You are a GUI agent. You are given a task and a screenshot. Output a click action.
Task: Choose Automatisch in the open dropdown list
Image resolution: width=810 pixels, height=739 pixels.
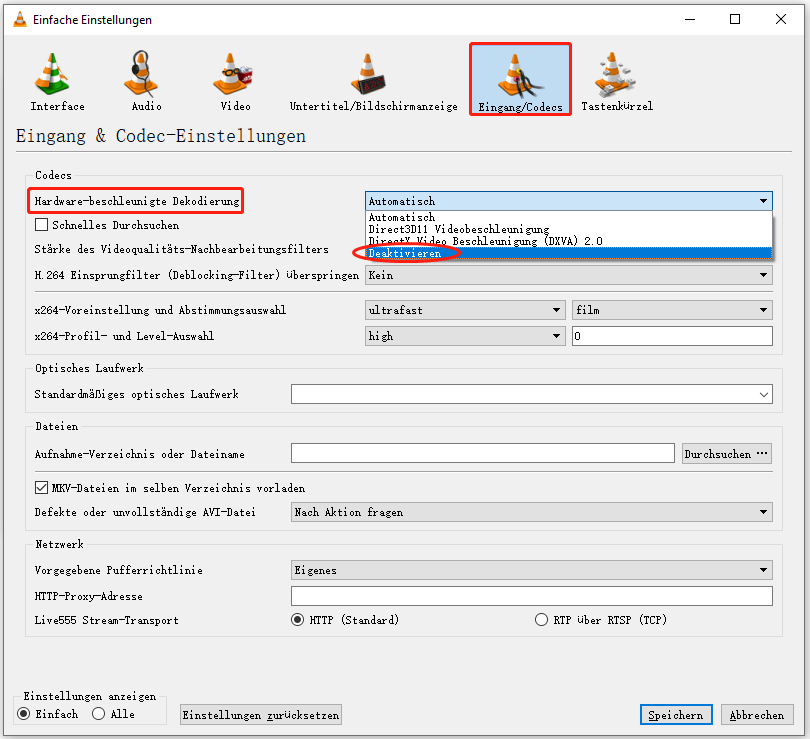569,217
